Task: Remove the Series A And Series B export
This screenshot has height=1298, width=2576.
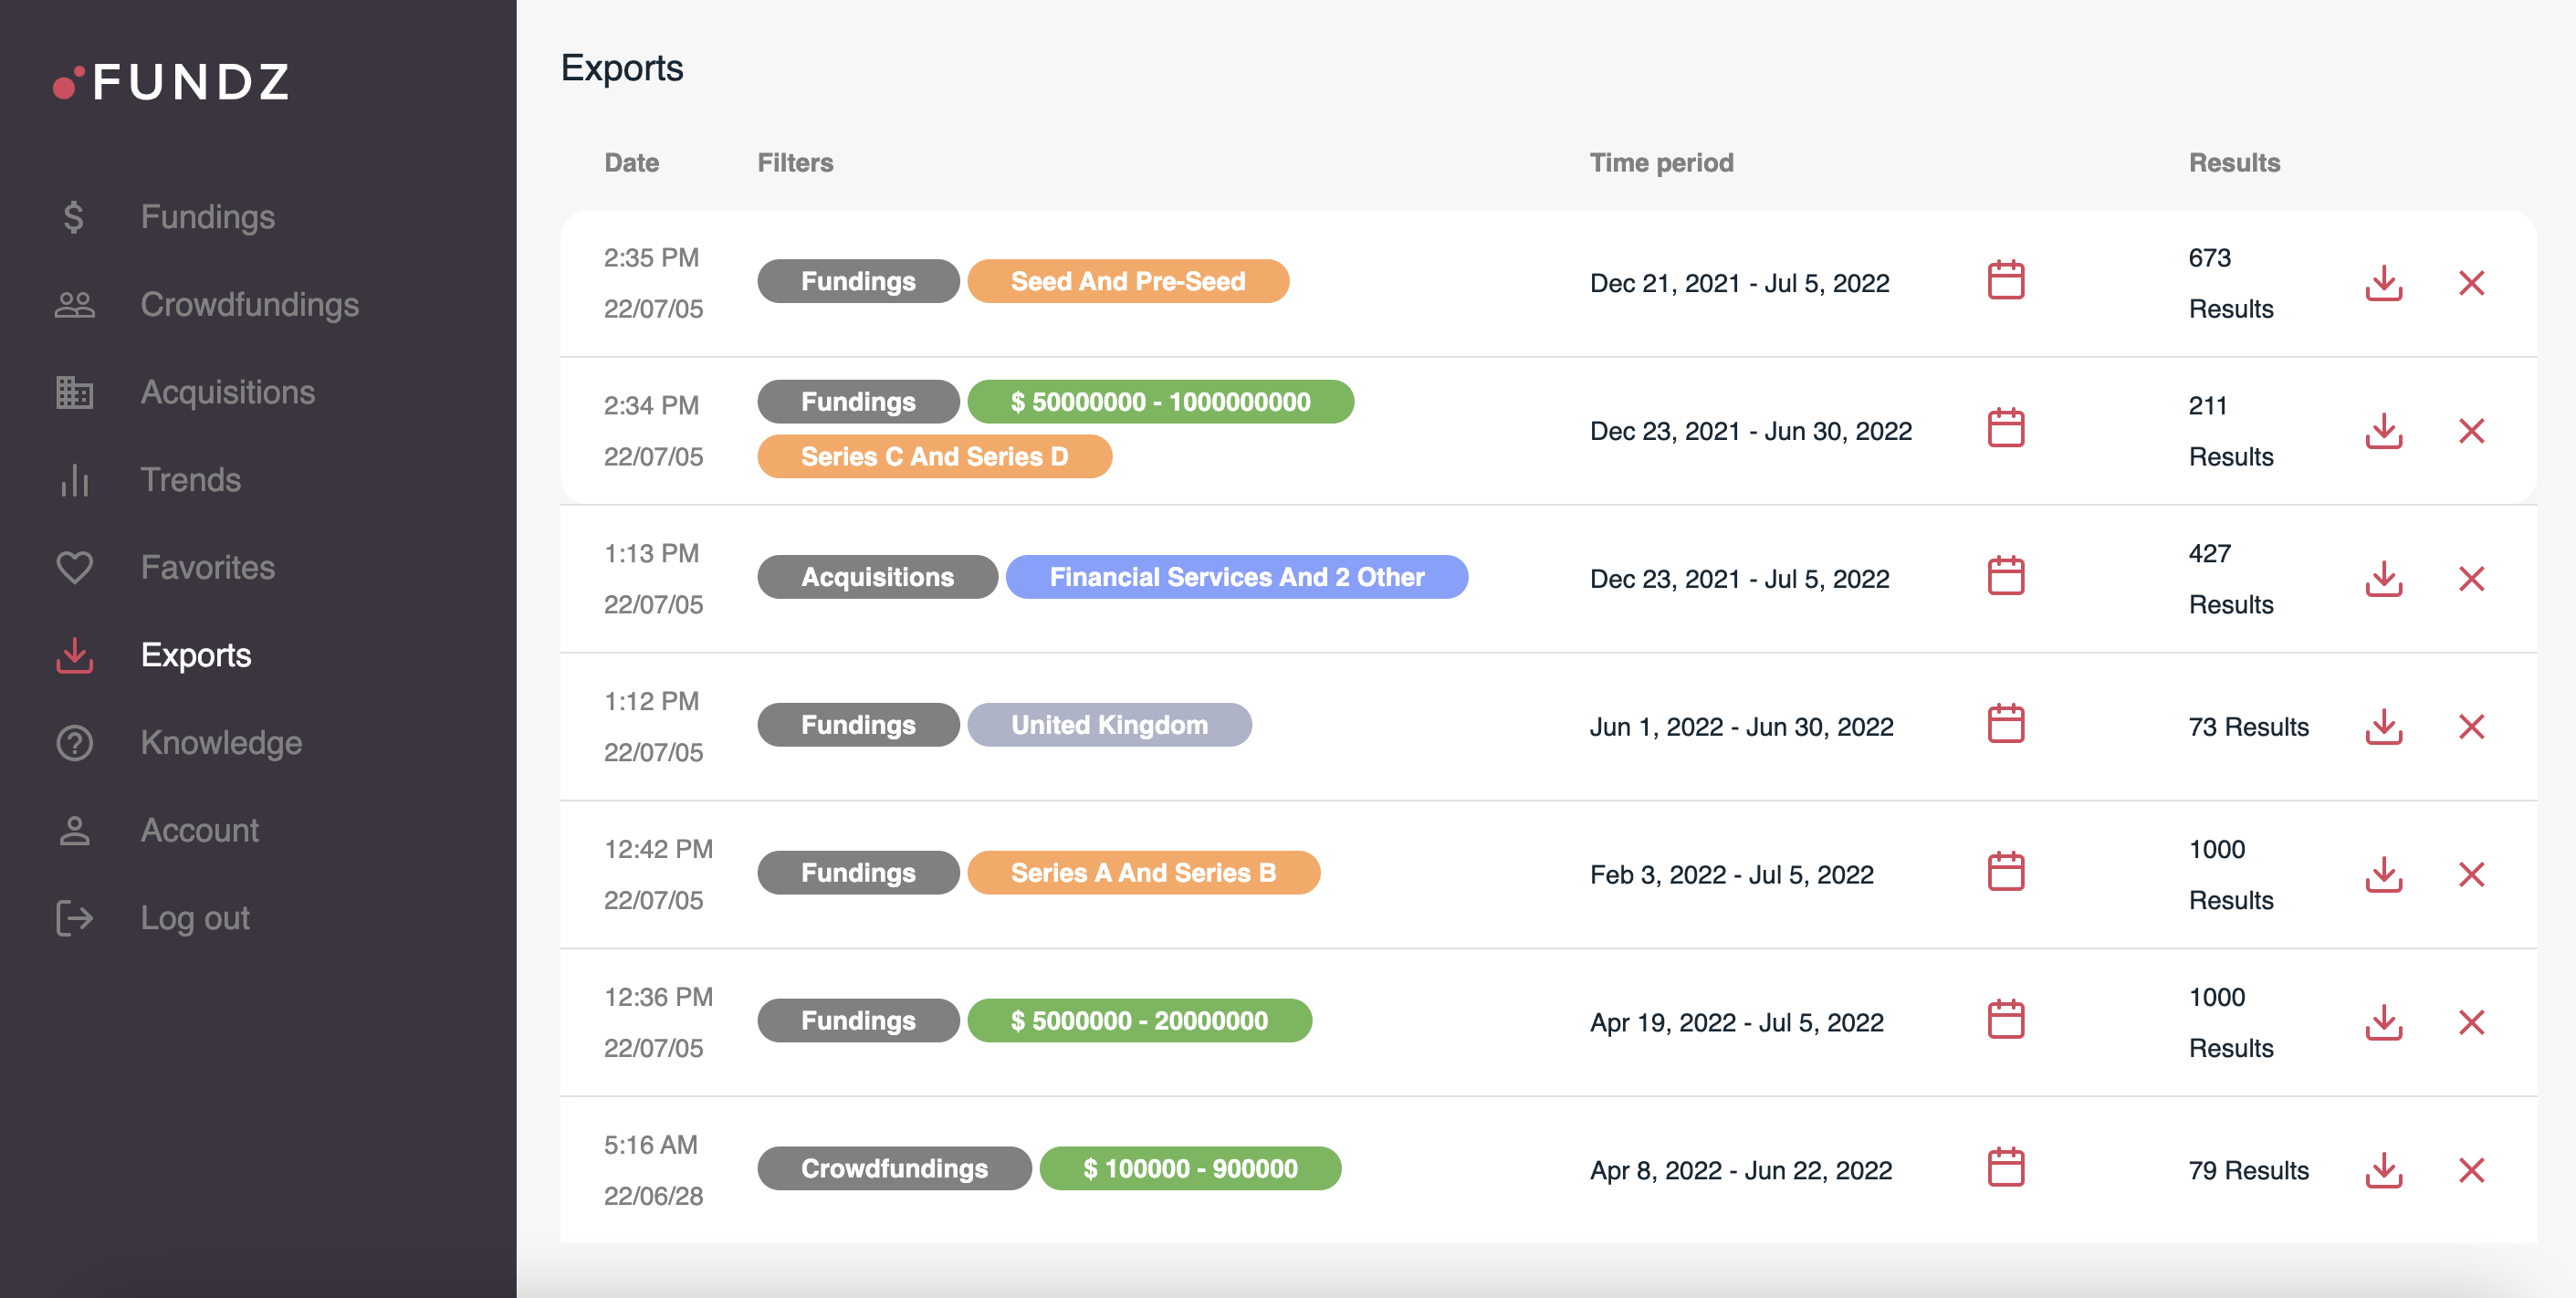Action: (2471, 875)
